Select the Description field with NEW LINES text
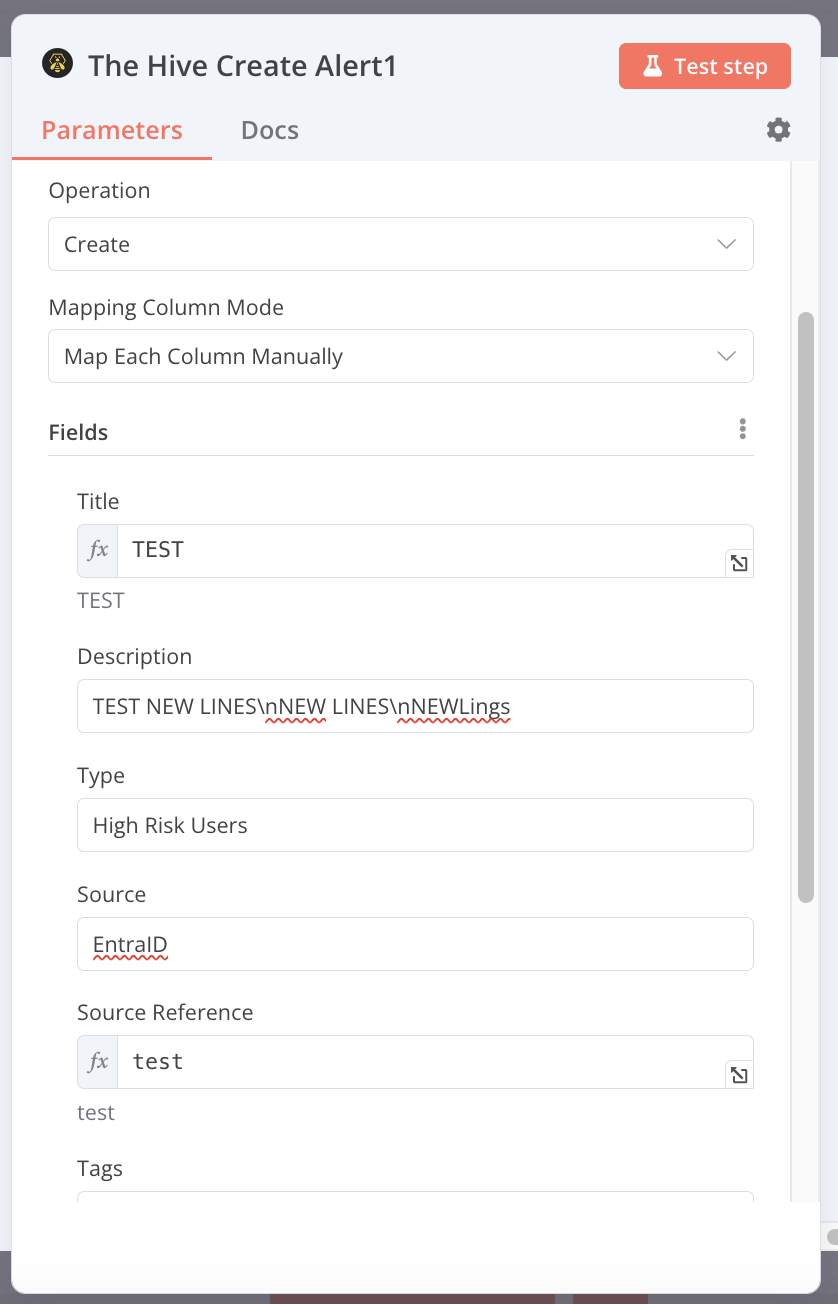 tap(415, 706)
